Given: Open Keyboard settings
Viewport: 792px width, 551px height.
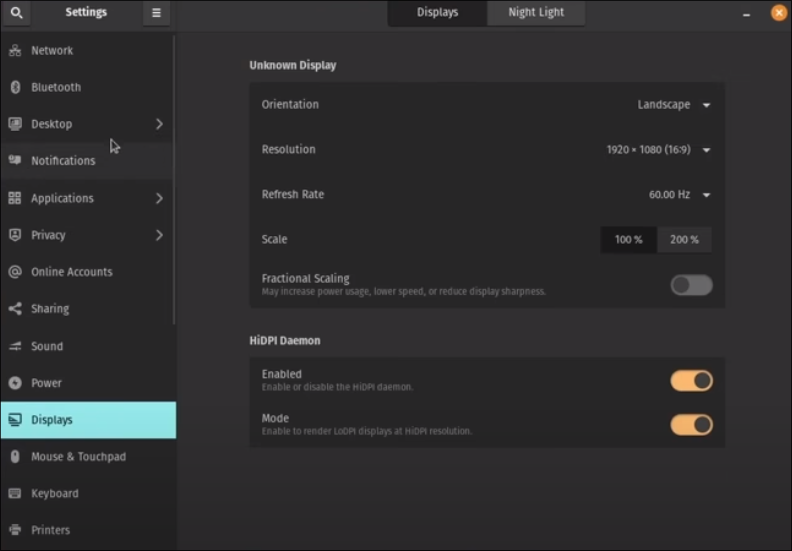Looking at the screenshot, I should click(x=88, y=493).
